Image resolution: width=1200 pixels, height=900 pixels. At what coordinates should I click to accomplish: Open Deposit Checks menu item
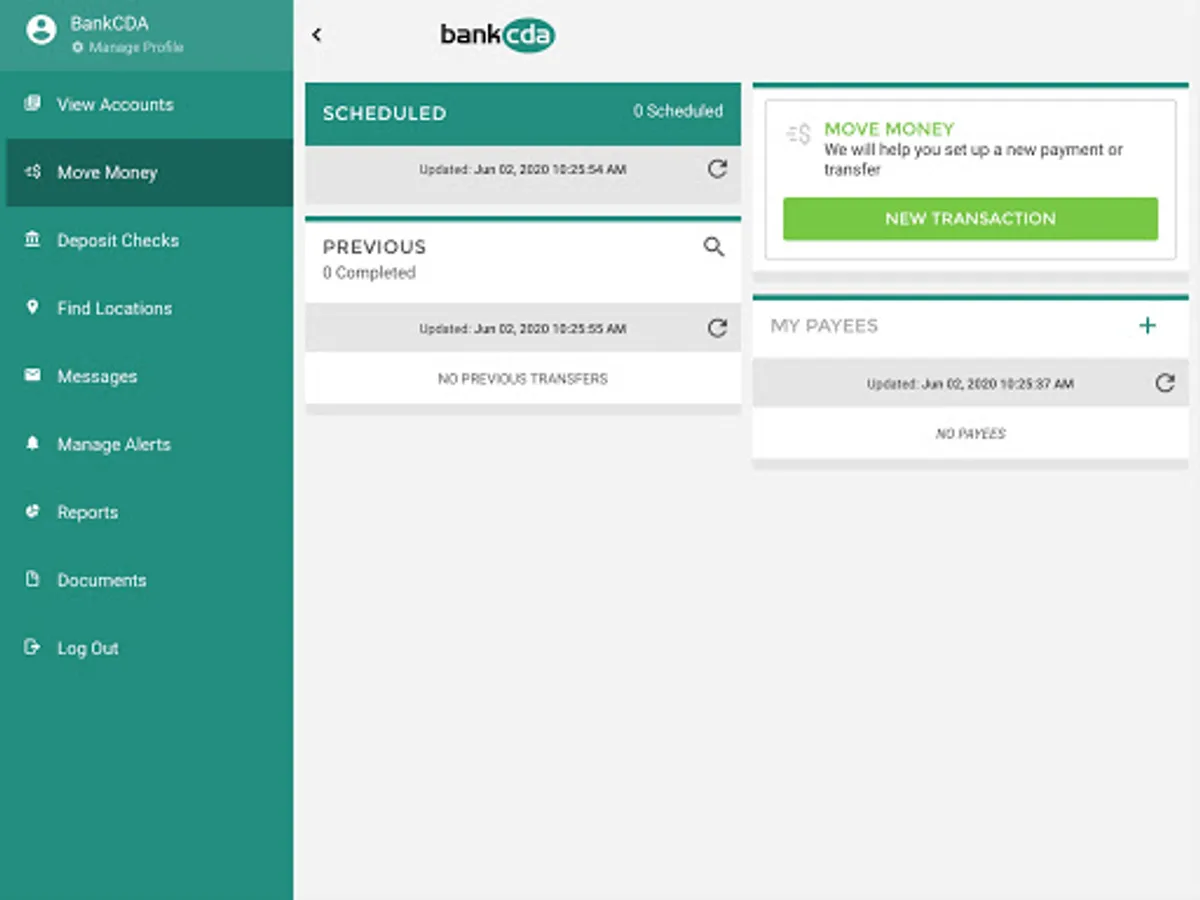coord(147,240)
